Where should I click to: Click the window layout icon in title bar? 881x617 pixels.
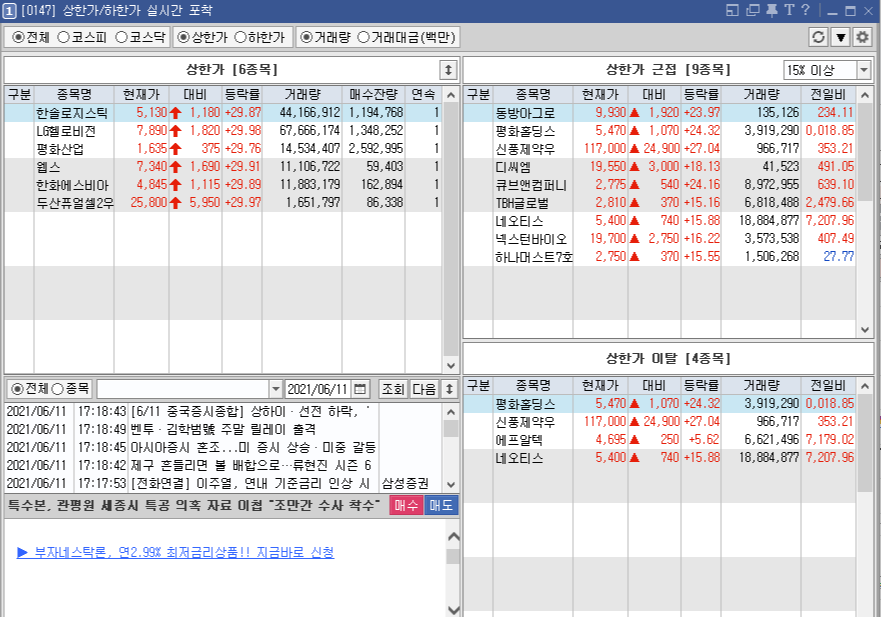point(732,10)
